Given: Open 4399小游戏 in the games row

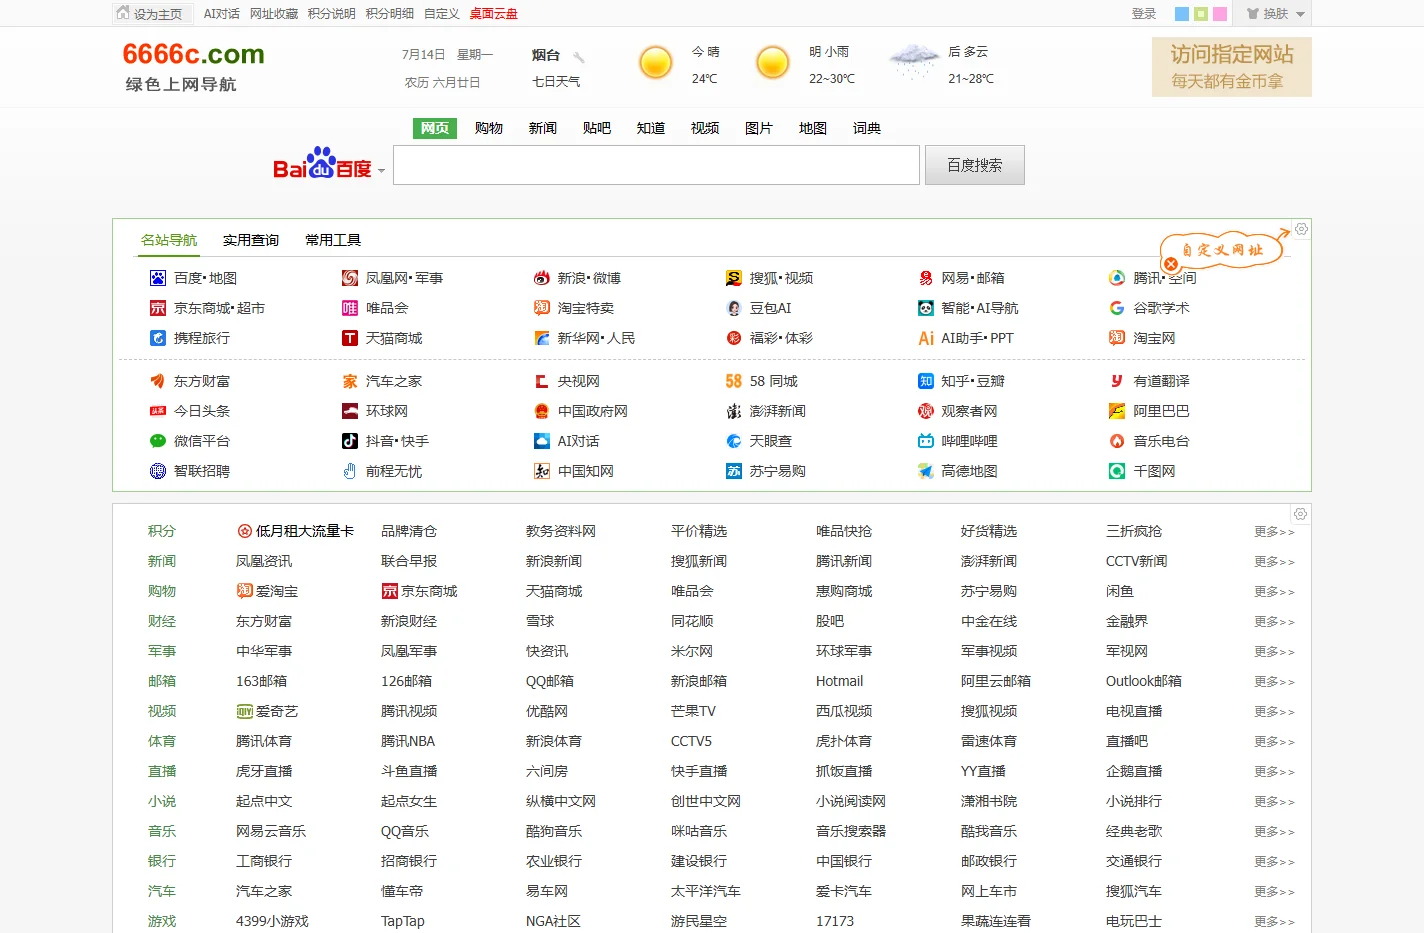Looking at the screenshot, I should (x=272, y=921).
